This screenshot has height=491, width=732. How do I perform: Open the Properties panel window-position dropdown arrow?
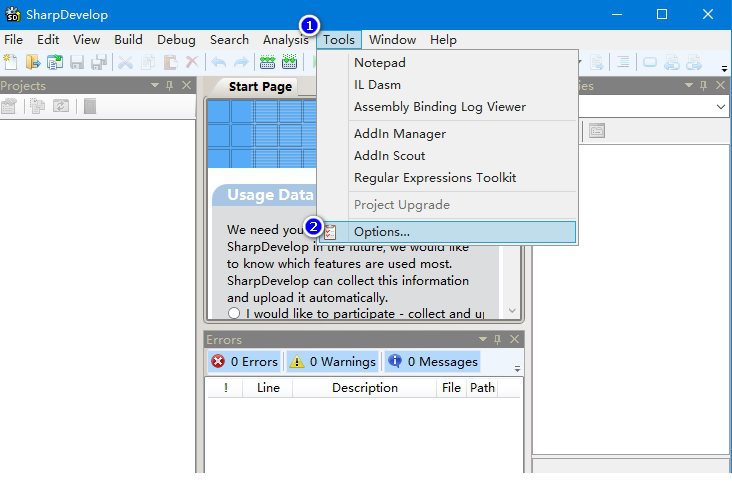tap(689, 85)
